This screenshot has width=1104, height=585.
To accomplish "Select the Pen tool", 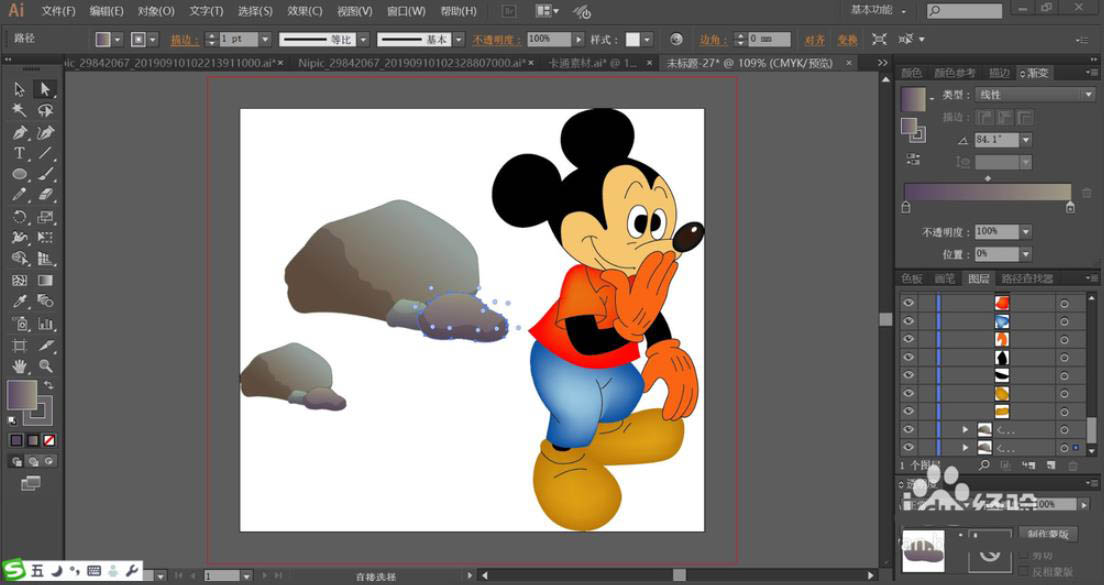I will coord(19,132).
